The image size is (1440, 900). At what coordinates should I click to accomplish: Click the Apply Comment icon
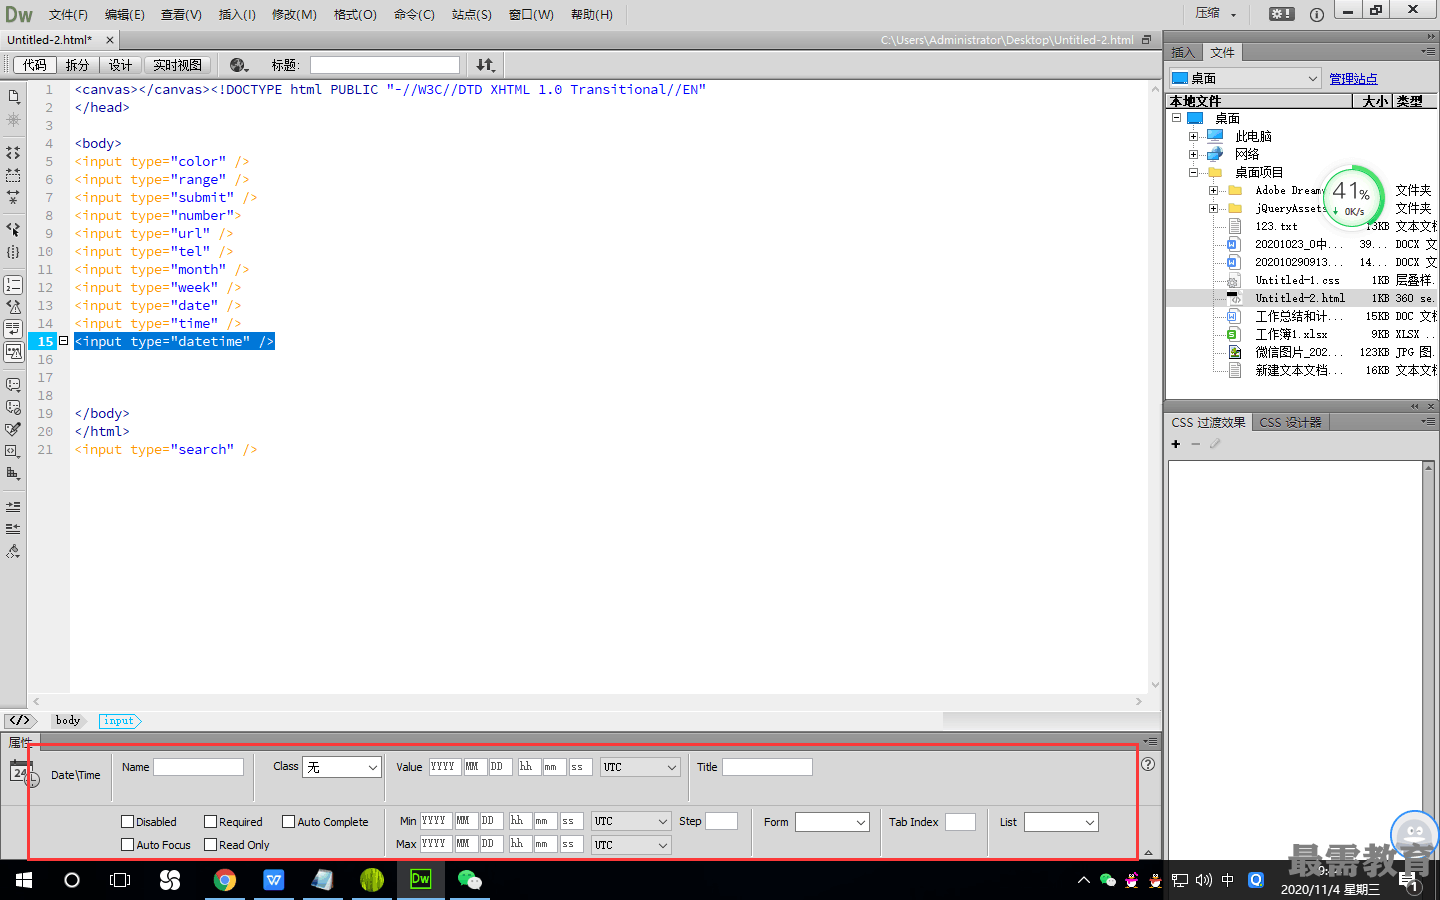pyautogui.click(x=13, y=385)
